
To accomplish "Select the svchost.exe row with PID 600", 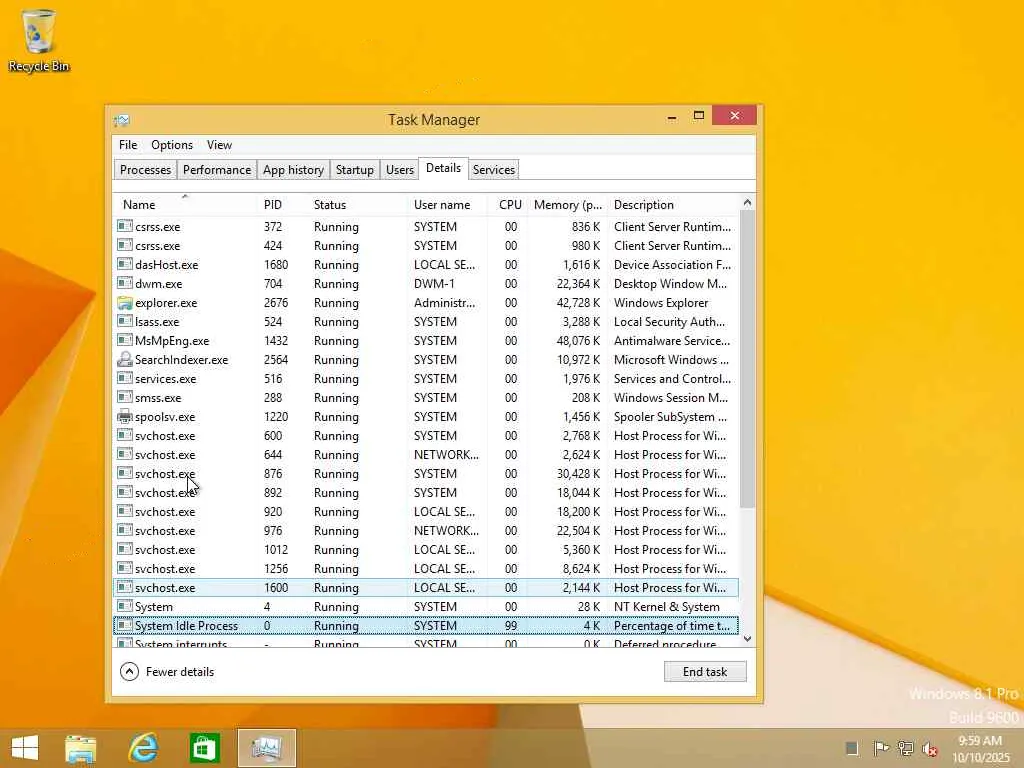I will tap(426, 436).
